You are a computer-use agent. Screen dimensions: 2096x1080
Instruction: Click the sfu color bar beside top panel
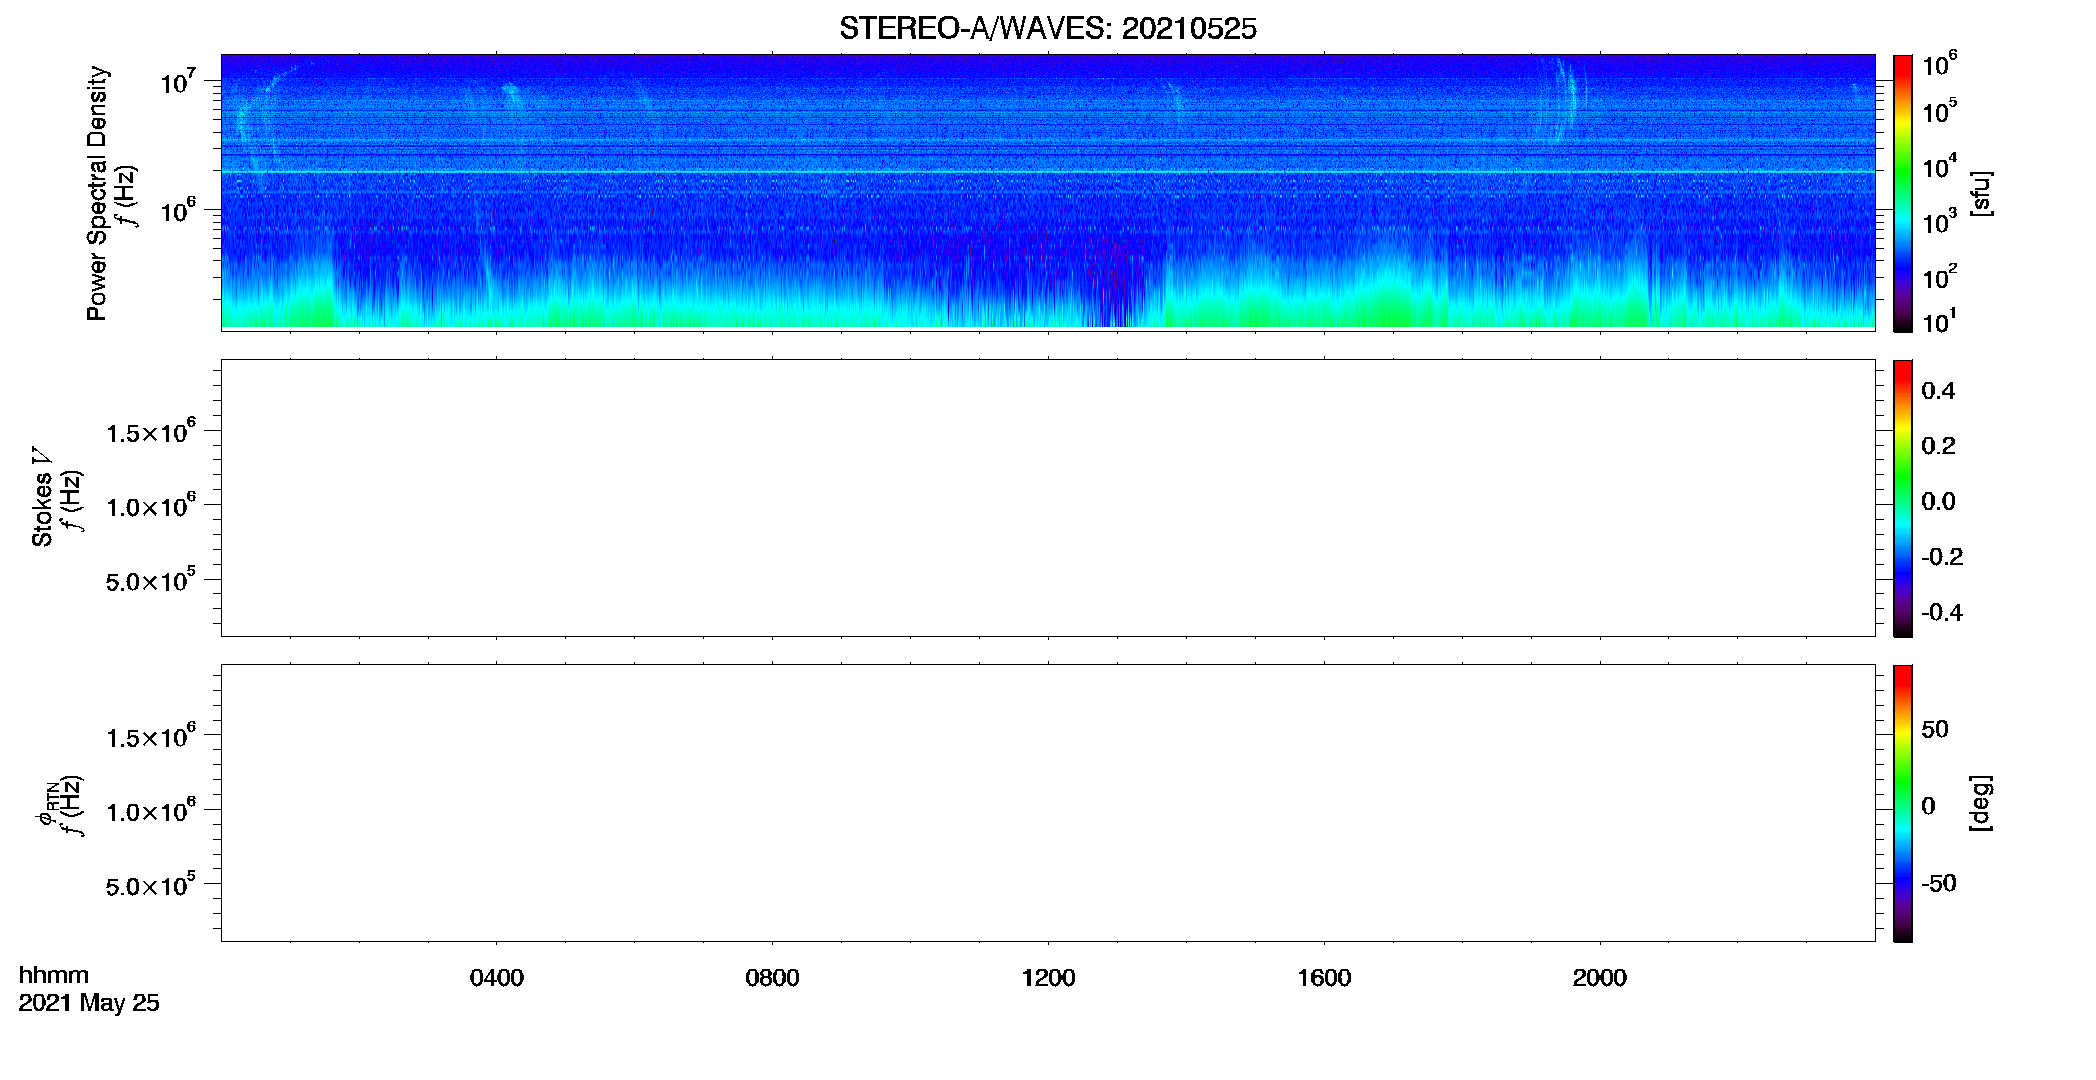tap(1902, 193)
